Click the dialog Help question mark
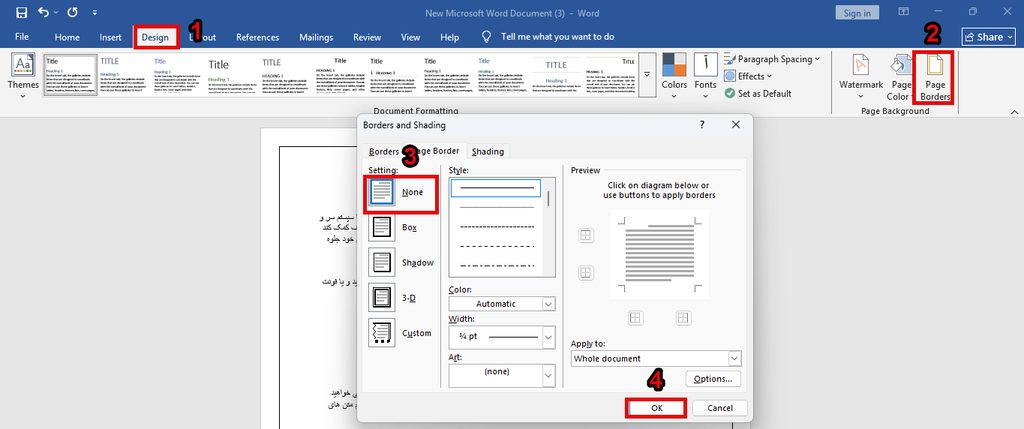The image size is (1024, 429). point(702,125)
